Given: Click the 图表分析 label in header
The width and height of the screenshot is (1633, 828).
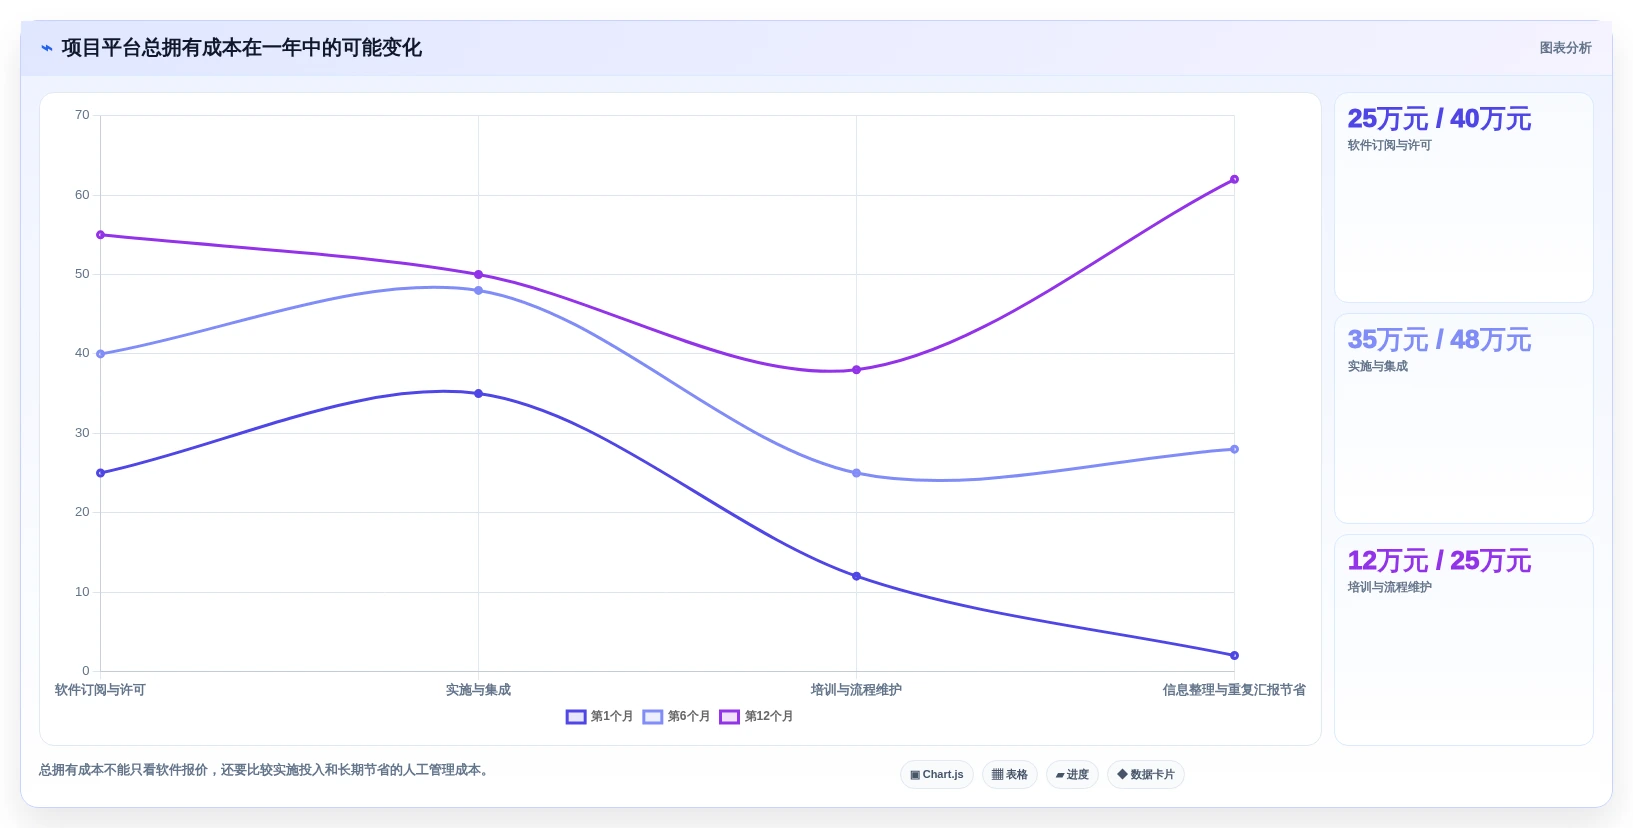Looking at the screenshot, I should click(x=1565, y=48).
